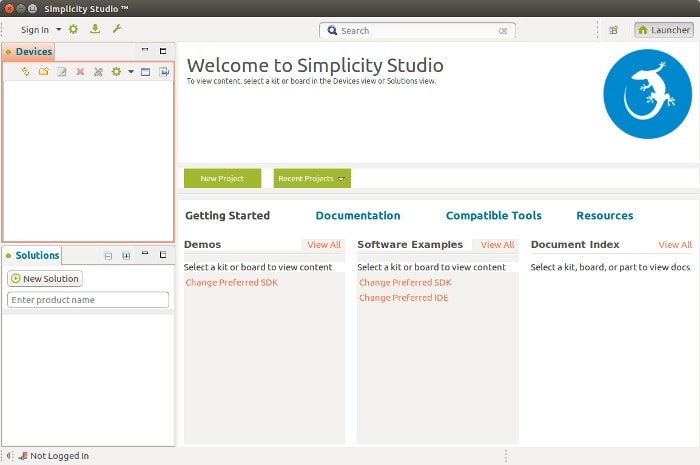Click the edit device icon in Devices toolbar
The width and height of the screenshot is (700, 465).
pyautogui.click(x=62, y=71)
